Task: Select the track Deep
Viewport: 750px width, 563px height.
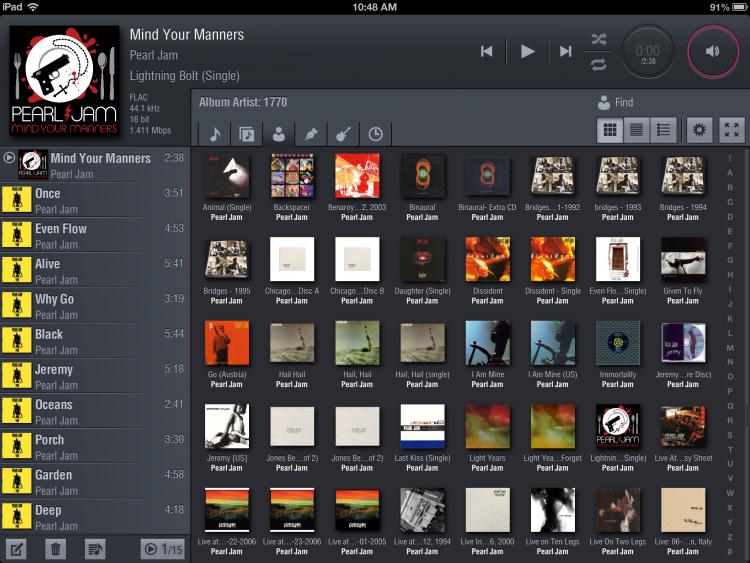Action: pyautogui.click(x=95, y=517)
